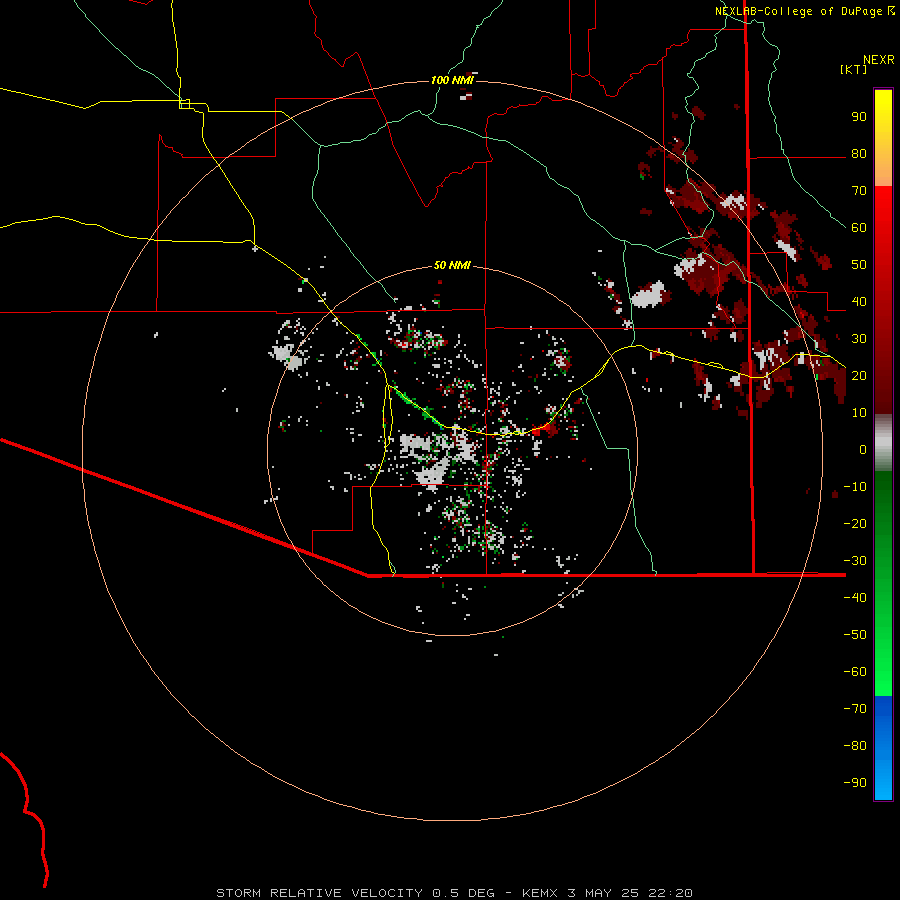Viewport: 900px width, 900px height.
Task: Click the 40 value on the velocity scale
Action: [x=859, y=301]
